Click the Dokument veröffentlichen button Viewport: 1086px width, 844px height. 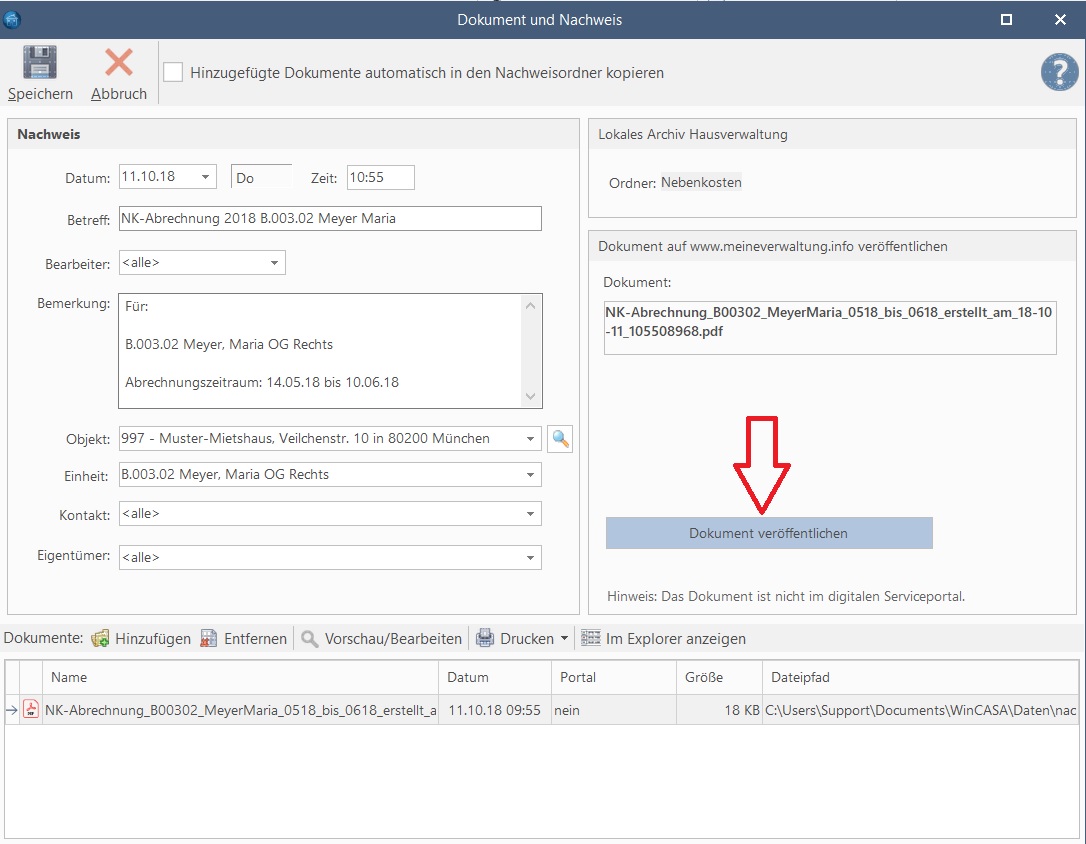pyautogui.click(x=768, y=533)
